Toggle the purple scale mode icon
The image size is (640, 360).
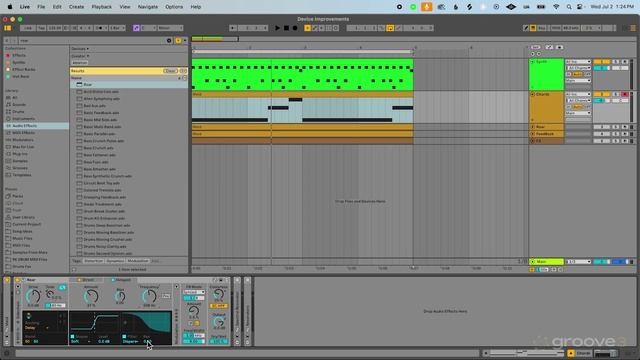click(x=136, y=28)
